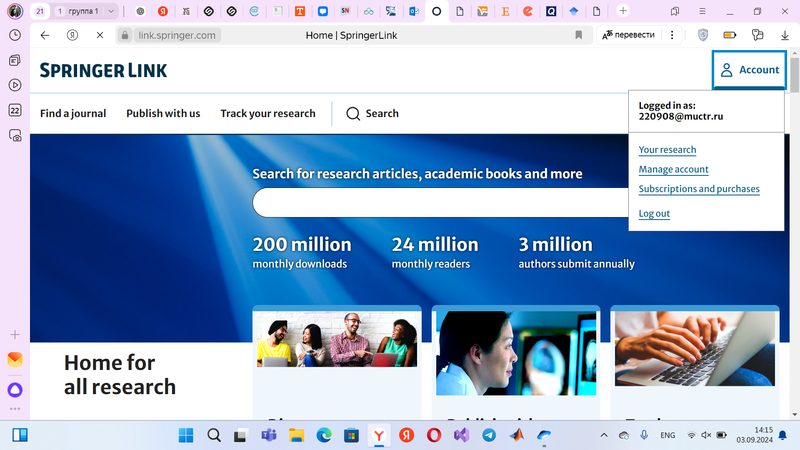Click the 21 tabs counter badge

click(x=40, y=11)
